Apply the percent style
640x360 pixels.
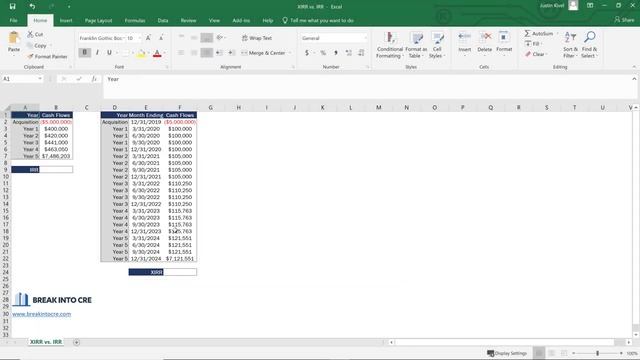coord(323,53)
